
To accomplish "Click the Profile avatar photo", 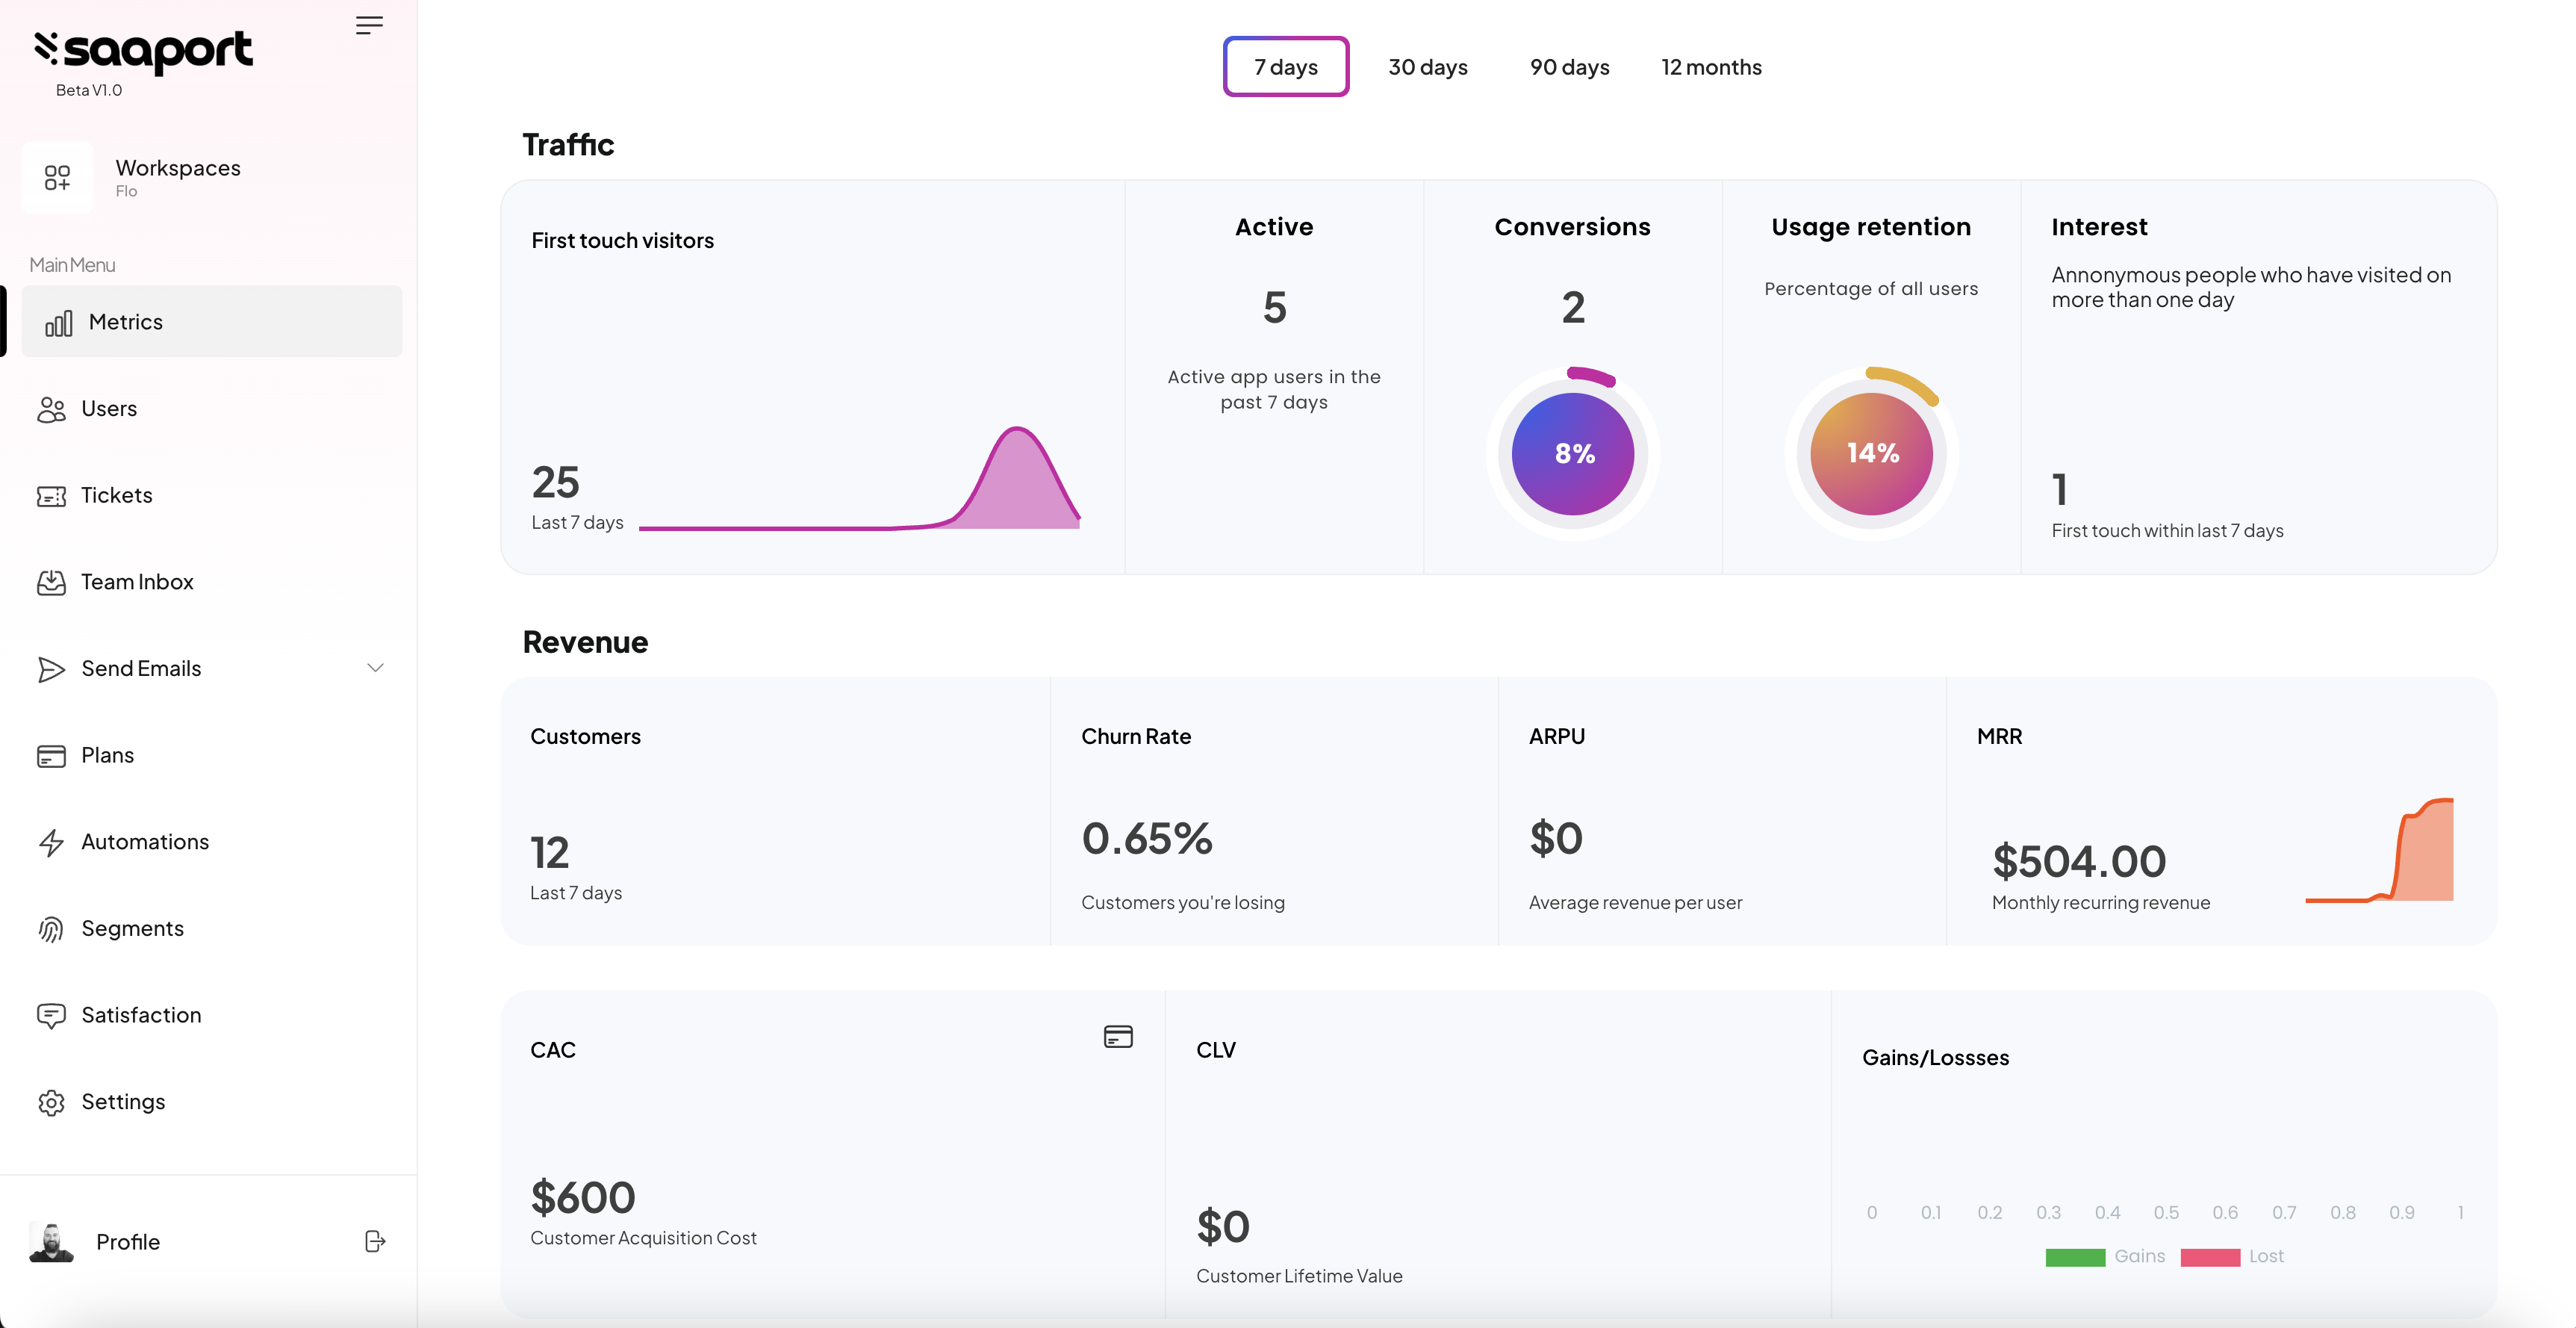I will [x=51, y=1241].
